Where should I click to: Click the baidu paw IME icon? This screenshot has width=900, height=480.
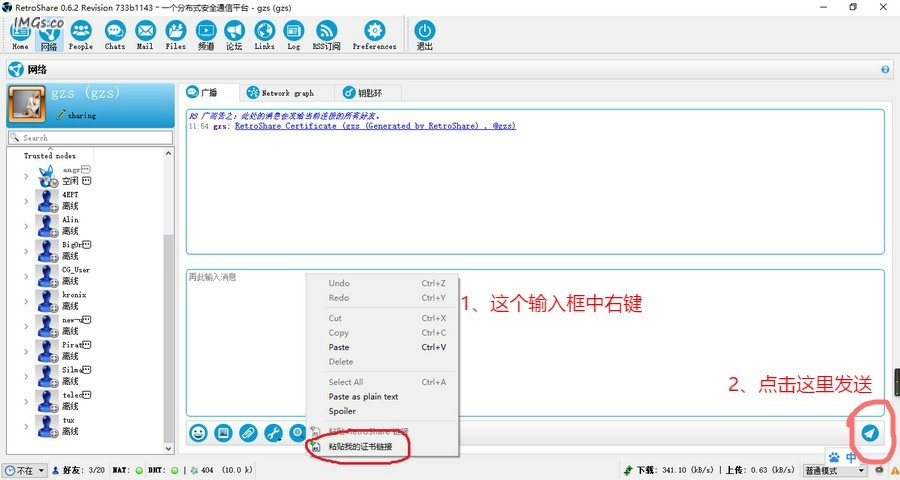tap(834, 458)
